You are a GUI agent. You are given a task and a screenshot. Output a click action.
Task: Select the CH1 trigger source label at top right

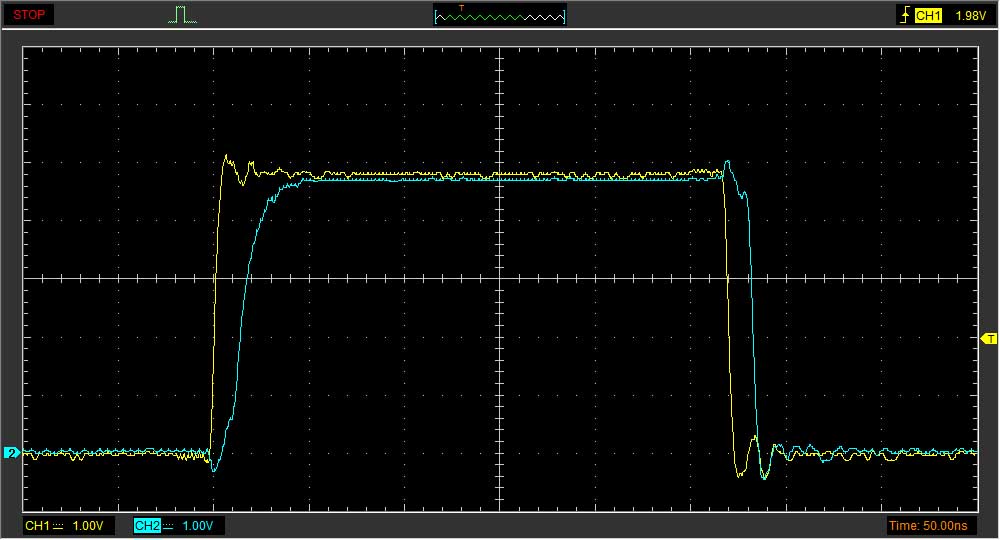929,16
